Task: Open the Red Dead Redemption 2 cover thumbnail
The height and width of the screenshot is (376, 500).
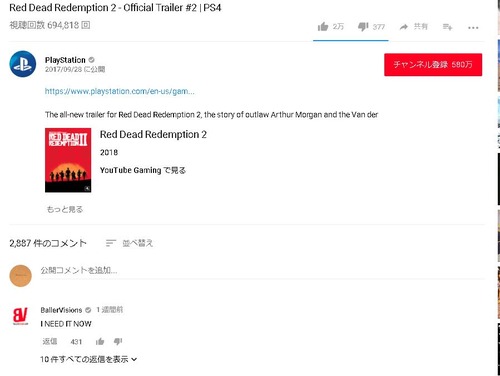Action: pyautogui.click(x=68, y=160)
